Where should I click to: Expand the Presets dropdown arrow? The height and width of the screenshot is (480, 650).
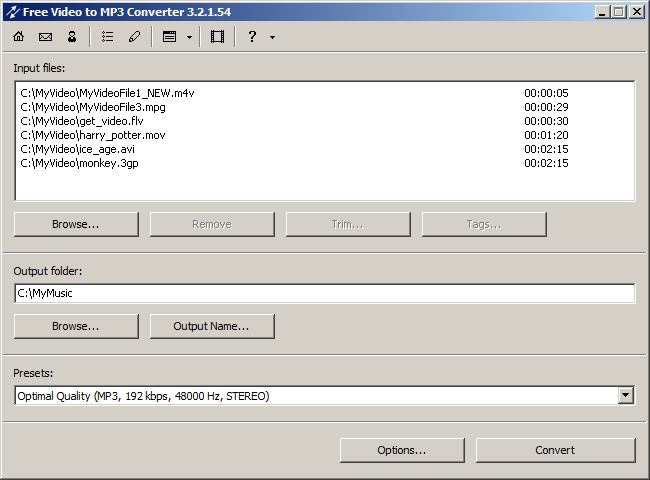point(626,395)
